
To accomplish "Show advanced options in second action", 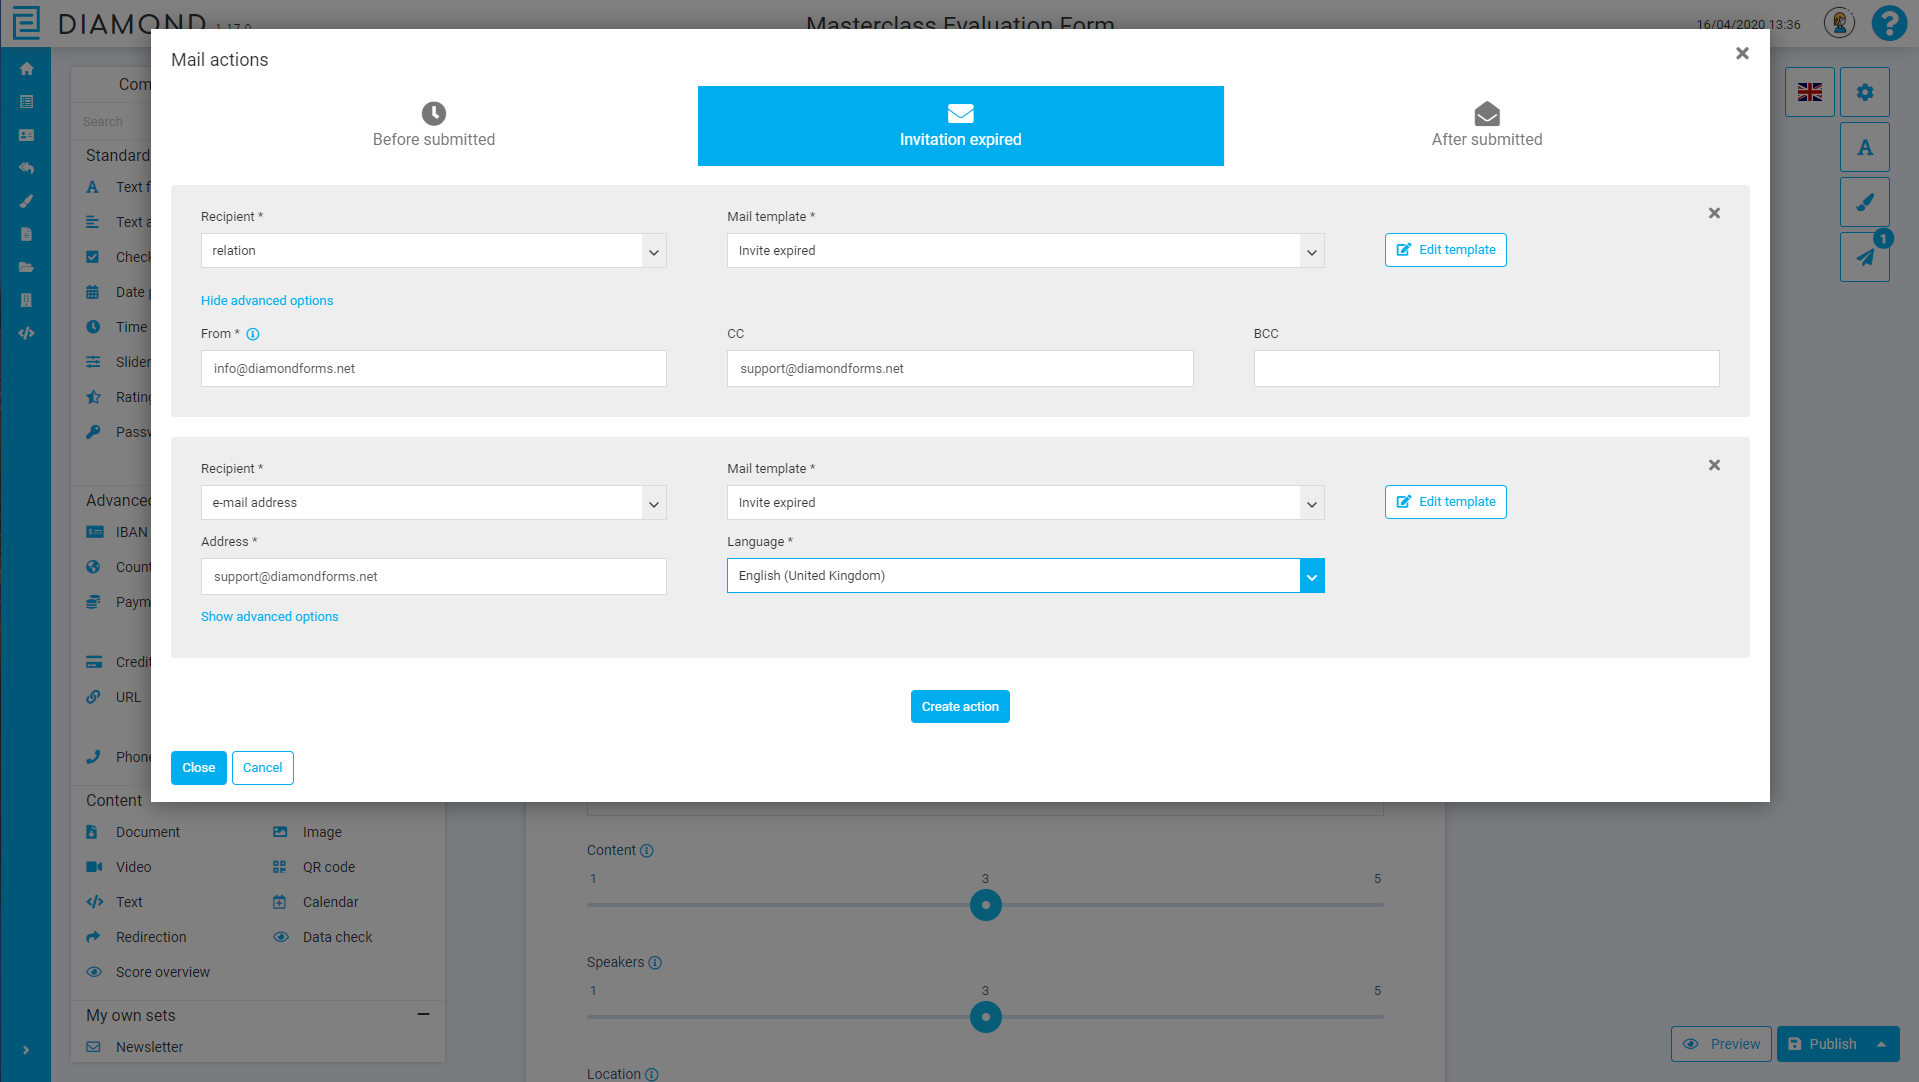I will point(269,617).
